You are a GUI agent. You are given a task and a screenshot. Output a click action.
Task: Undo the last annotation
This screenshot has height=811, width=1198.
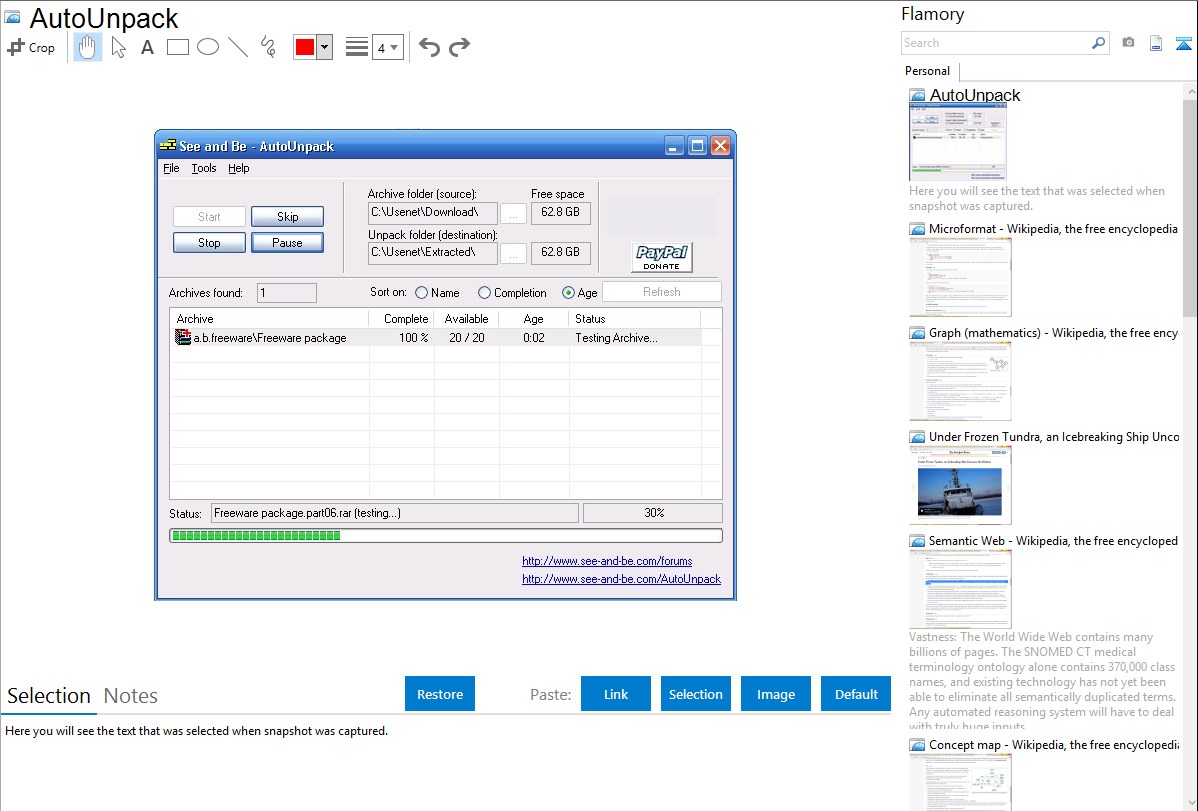pyautogui.click(x=429, y=47)
